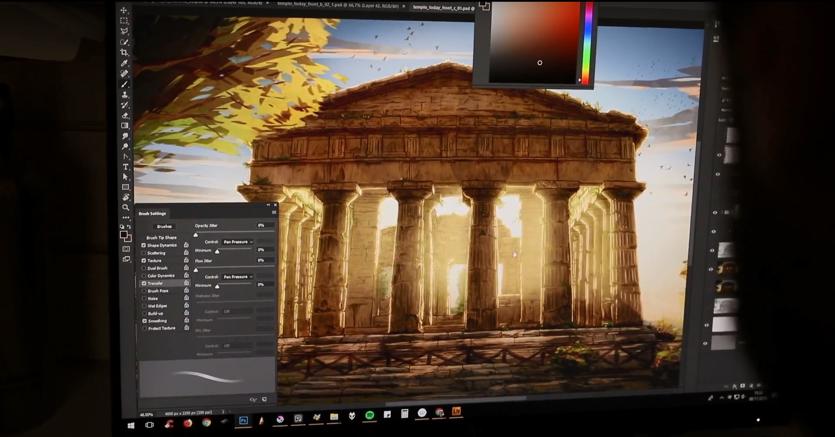Select the Path Selection tool
The height and width of the screenshot is (437, 835).
[x=126, y=177]
